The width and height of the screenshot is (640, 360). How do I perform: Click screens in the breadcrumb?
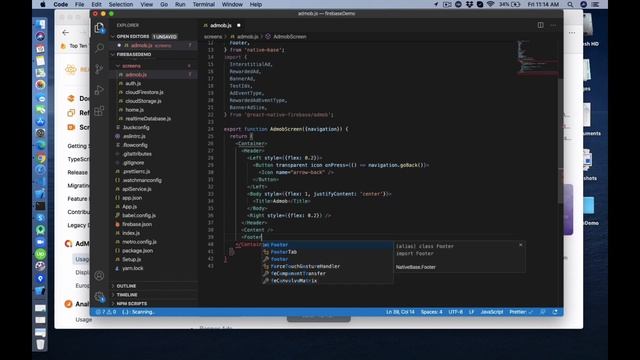pos(213,37)
